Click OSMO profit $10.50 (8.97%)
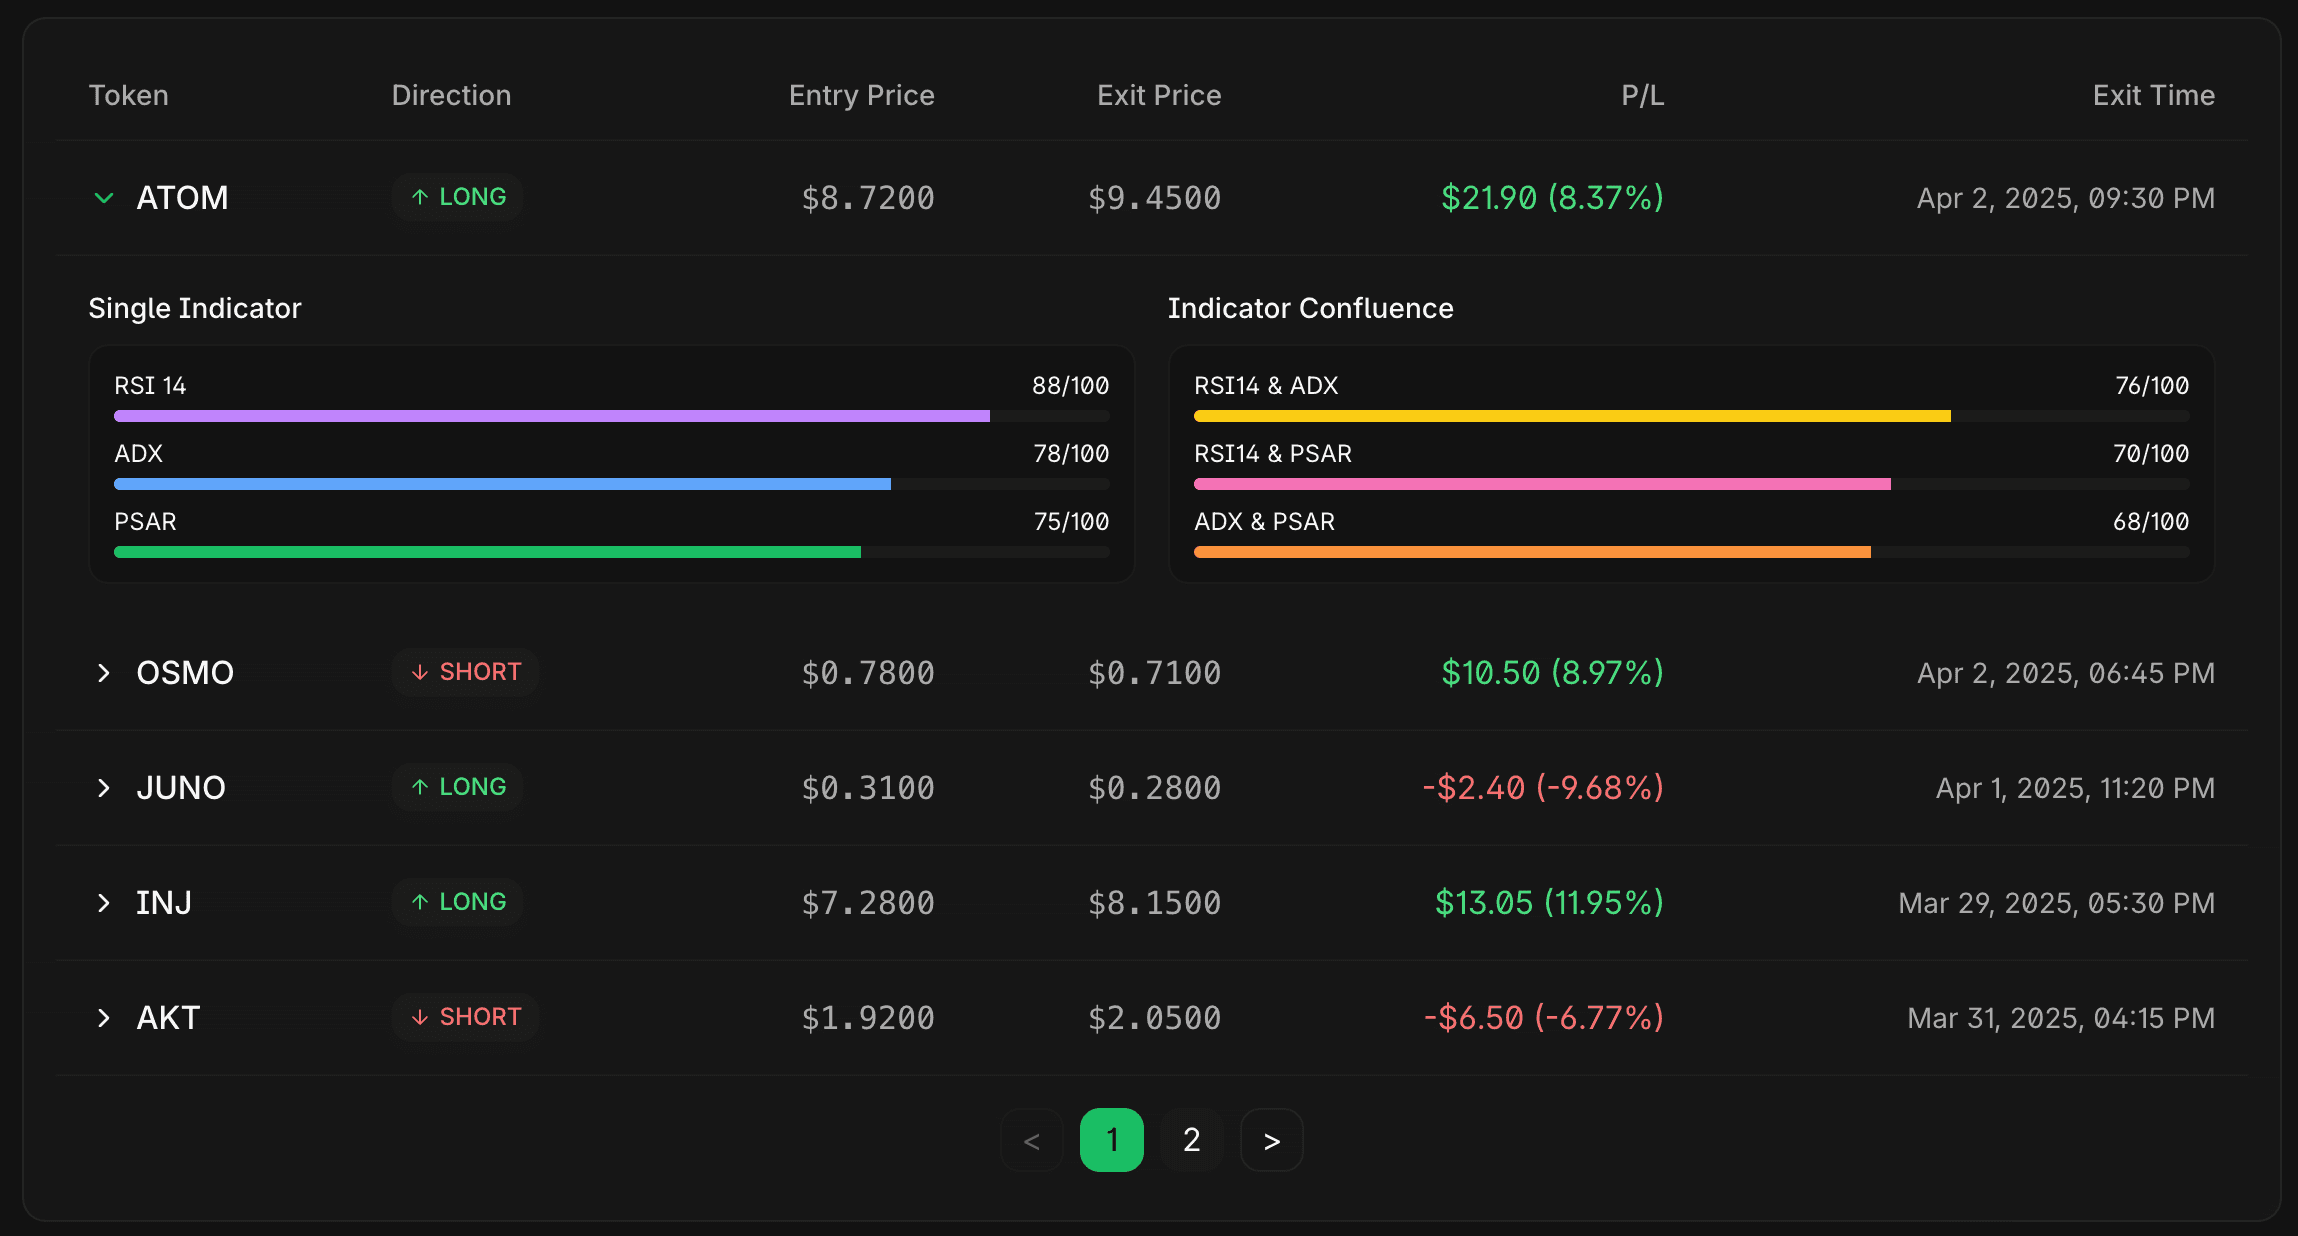Viewport: 2298px width, 1236px height. (x=1552, y=673)
